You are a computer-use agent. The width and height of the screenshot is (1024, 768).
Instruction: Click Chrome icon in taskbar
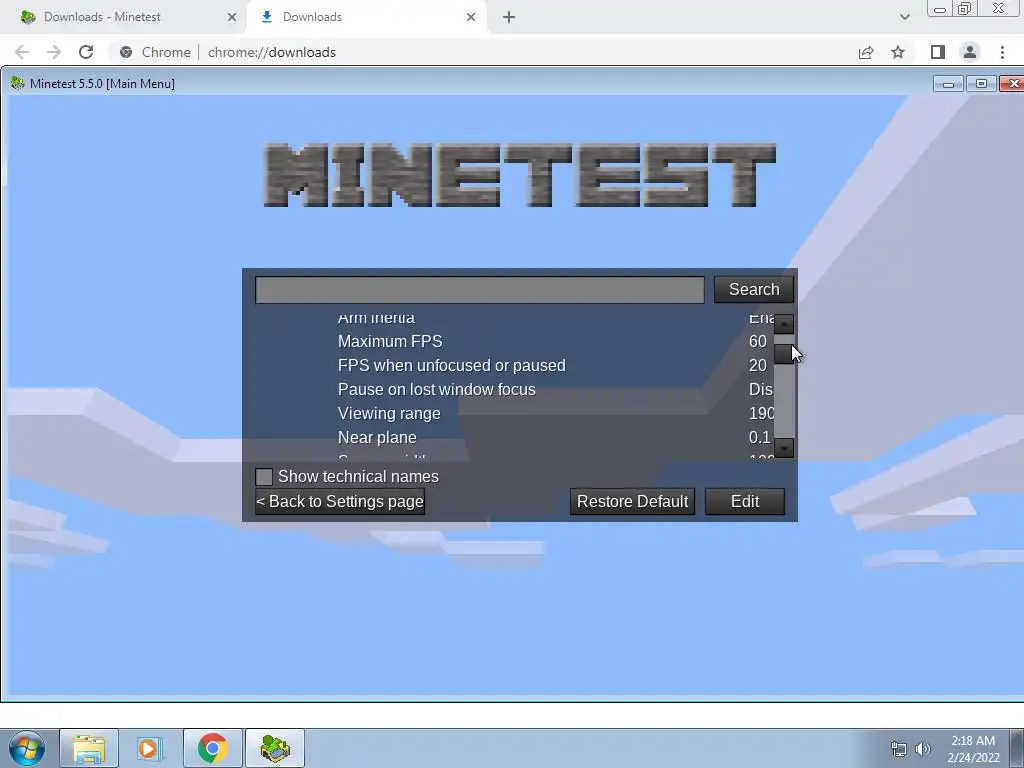pos(213,748)
